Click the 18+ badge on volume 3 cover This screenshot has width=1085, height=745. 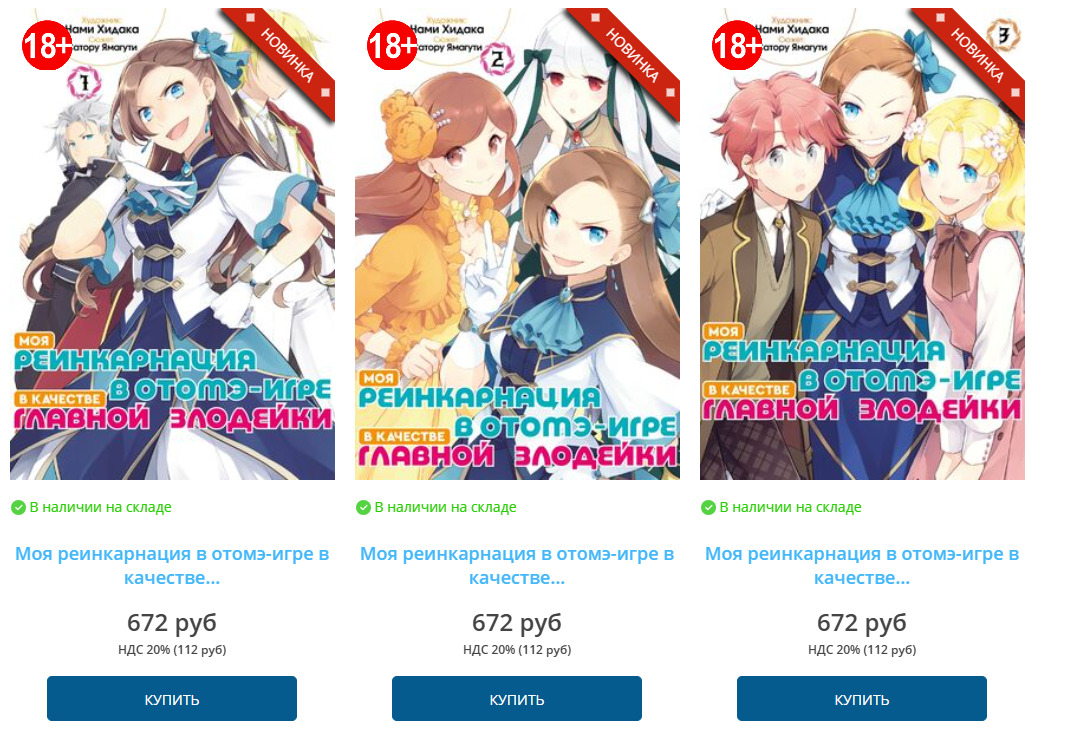(737, 46)
